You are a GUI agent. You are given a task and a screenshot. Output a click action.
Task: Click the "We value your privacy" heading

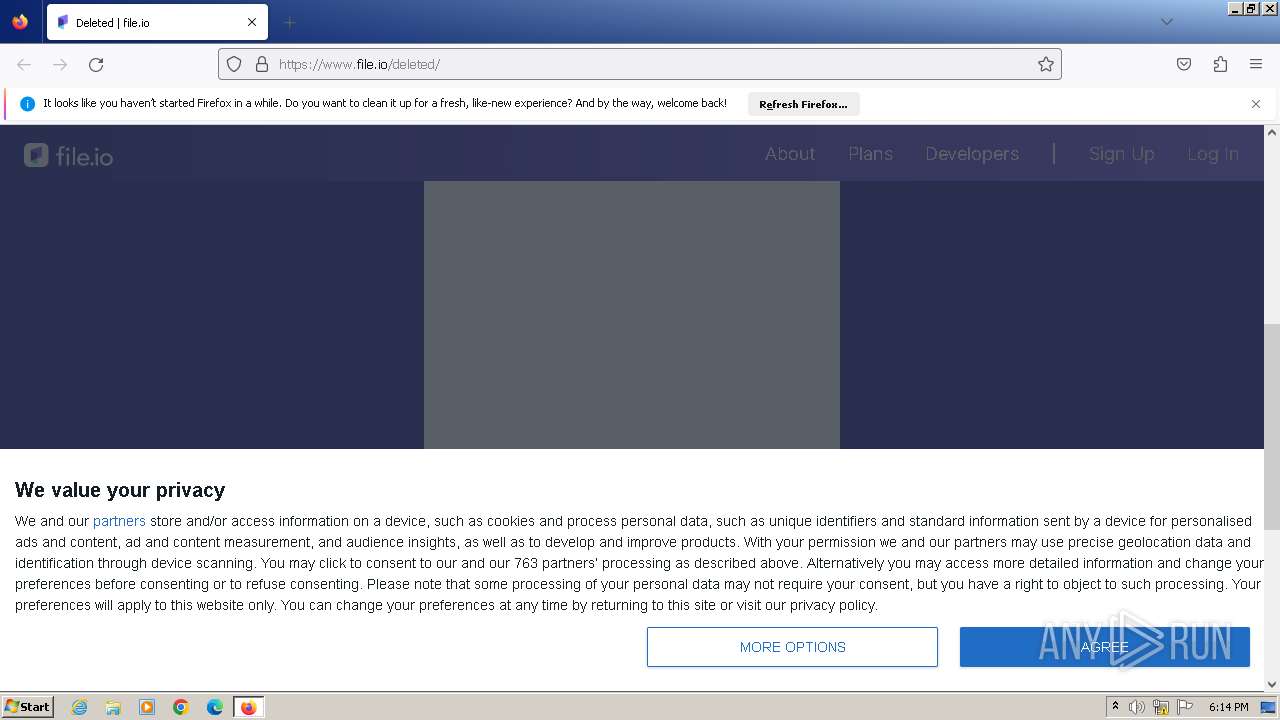pyautogui.click(x=120, y=490)
